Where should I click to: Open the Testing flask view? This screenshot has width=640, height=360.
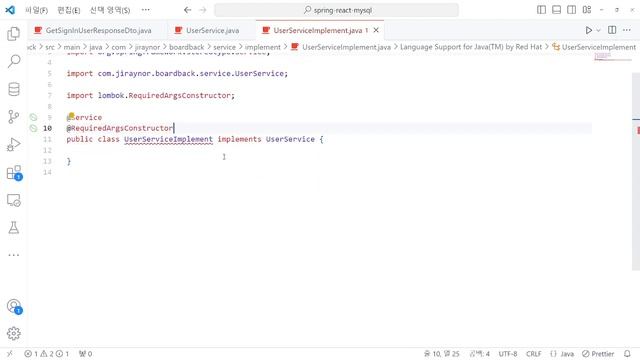pos(13,228)
